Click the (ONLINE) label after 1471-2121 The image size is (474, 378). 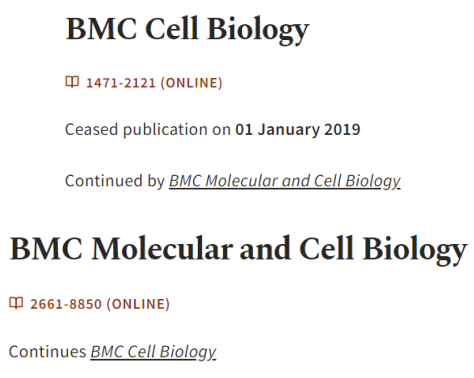(x=192, y=83)
